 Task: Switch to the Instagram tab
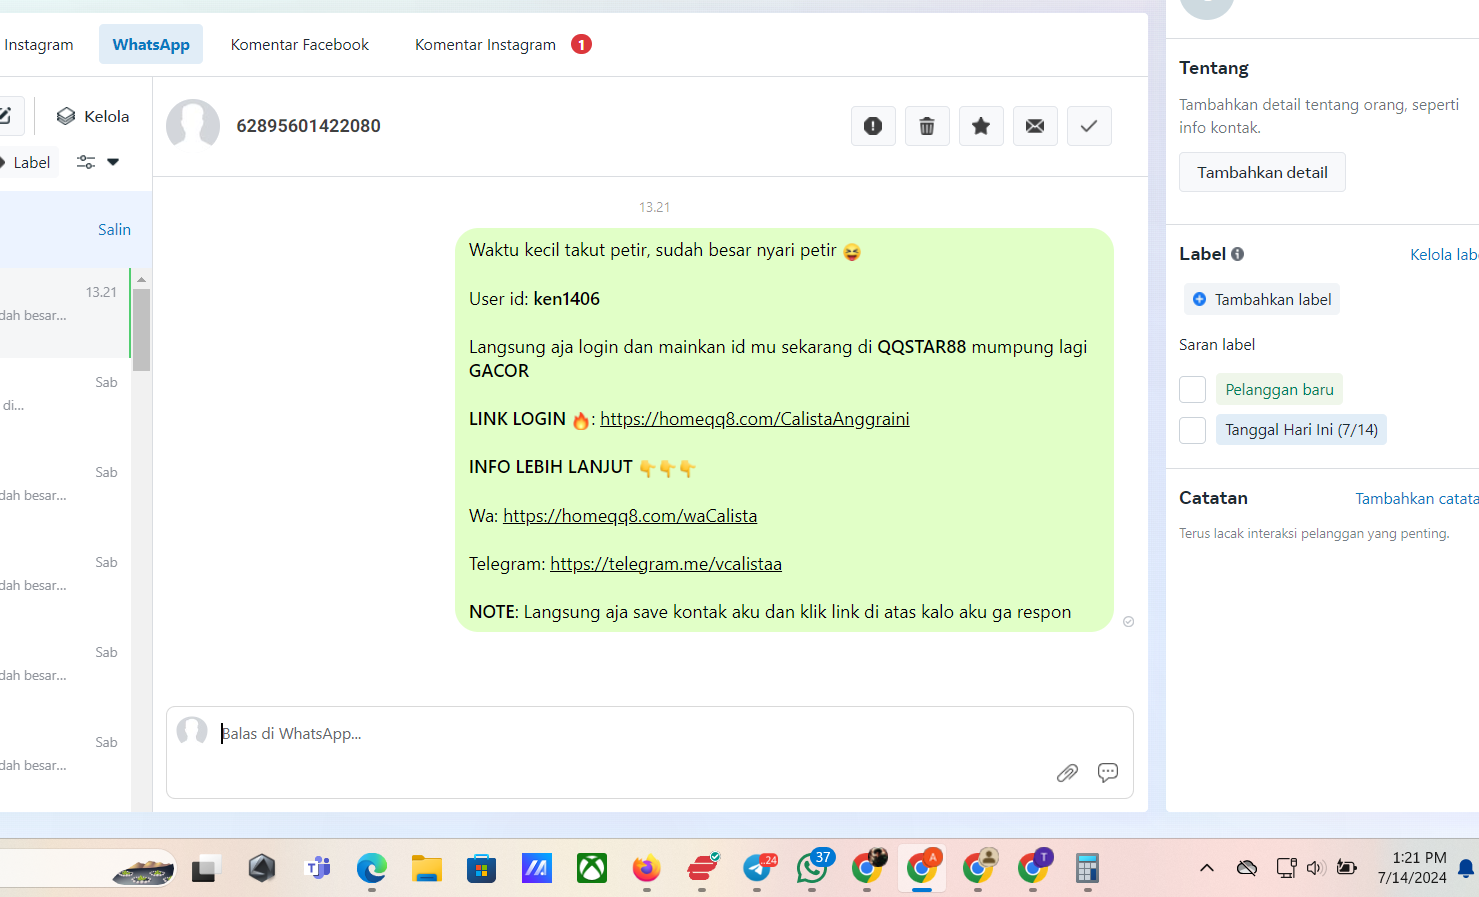pyautogui.click(x=38, y=44)
